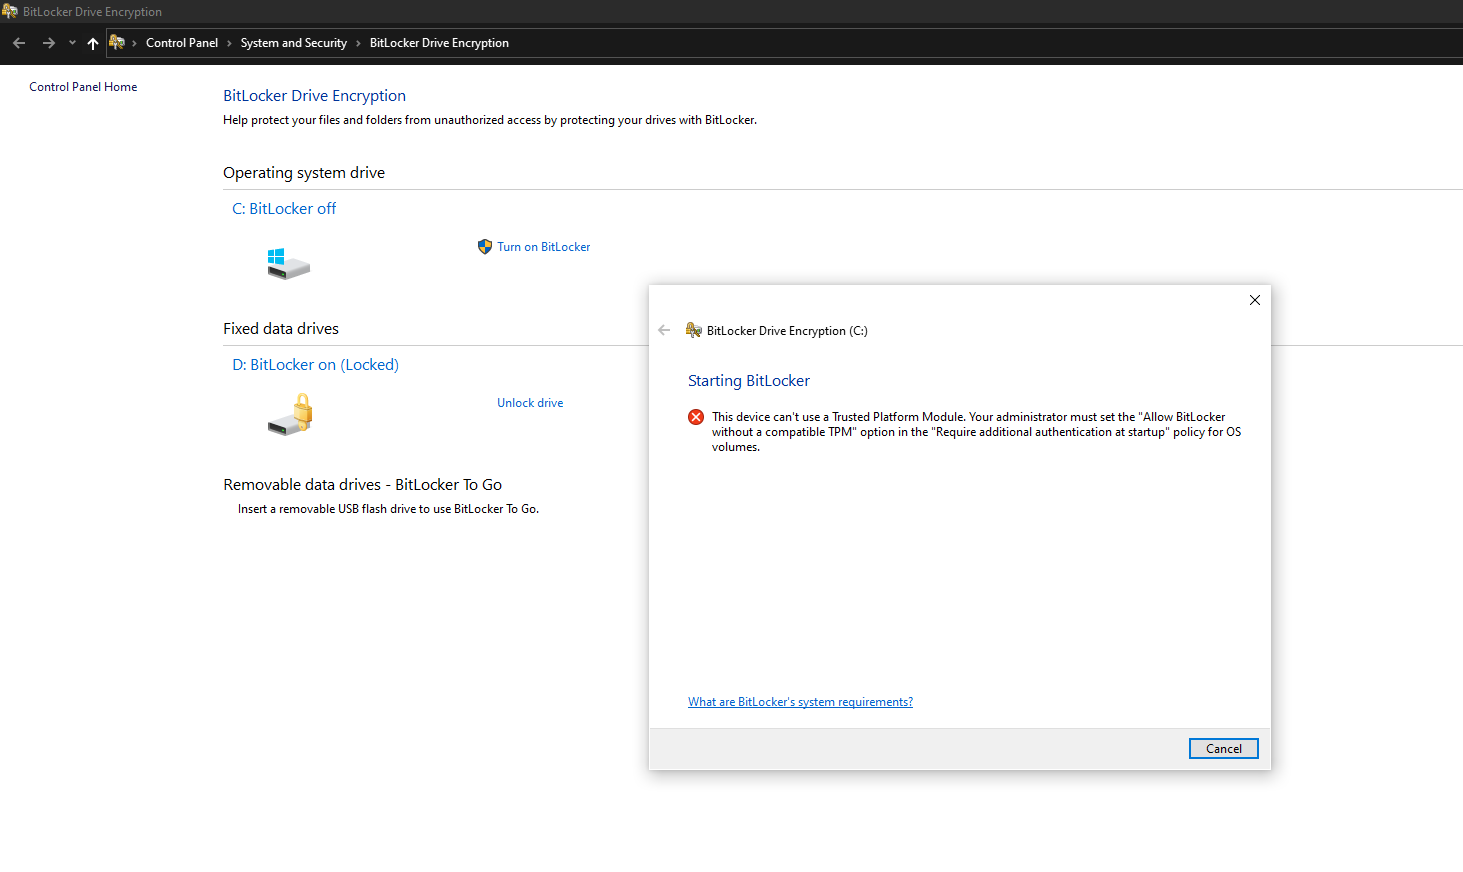Click the Help protect your files description text
Viewport: 1463px width, 872px height.
490,120
